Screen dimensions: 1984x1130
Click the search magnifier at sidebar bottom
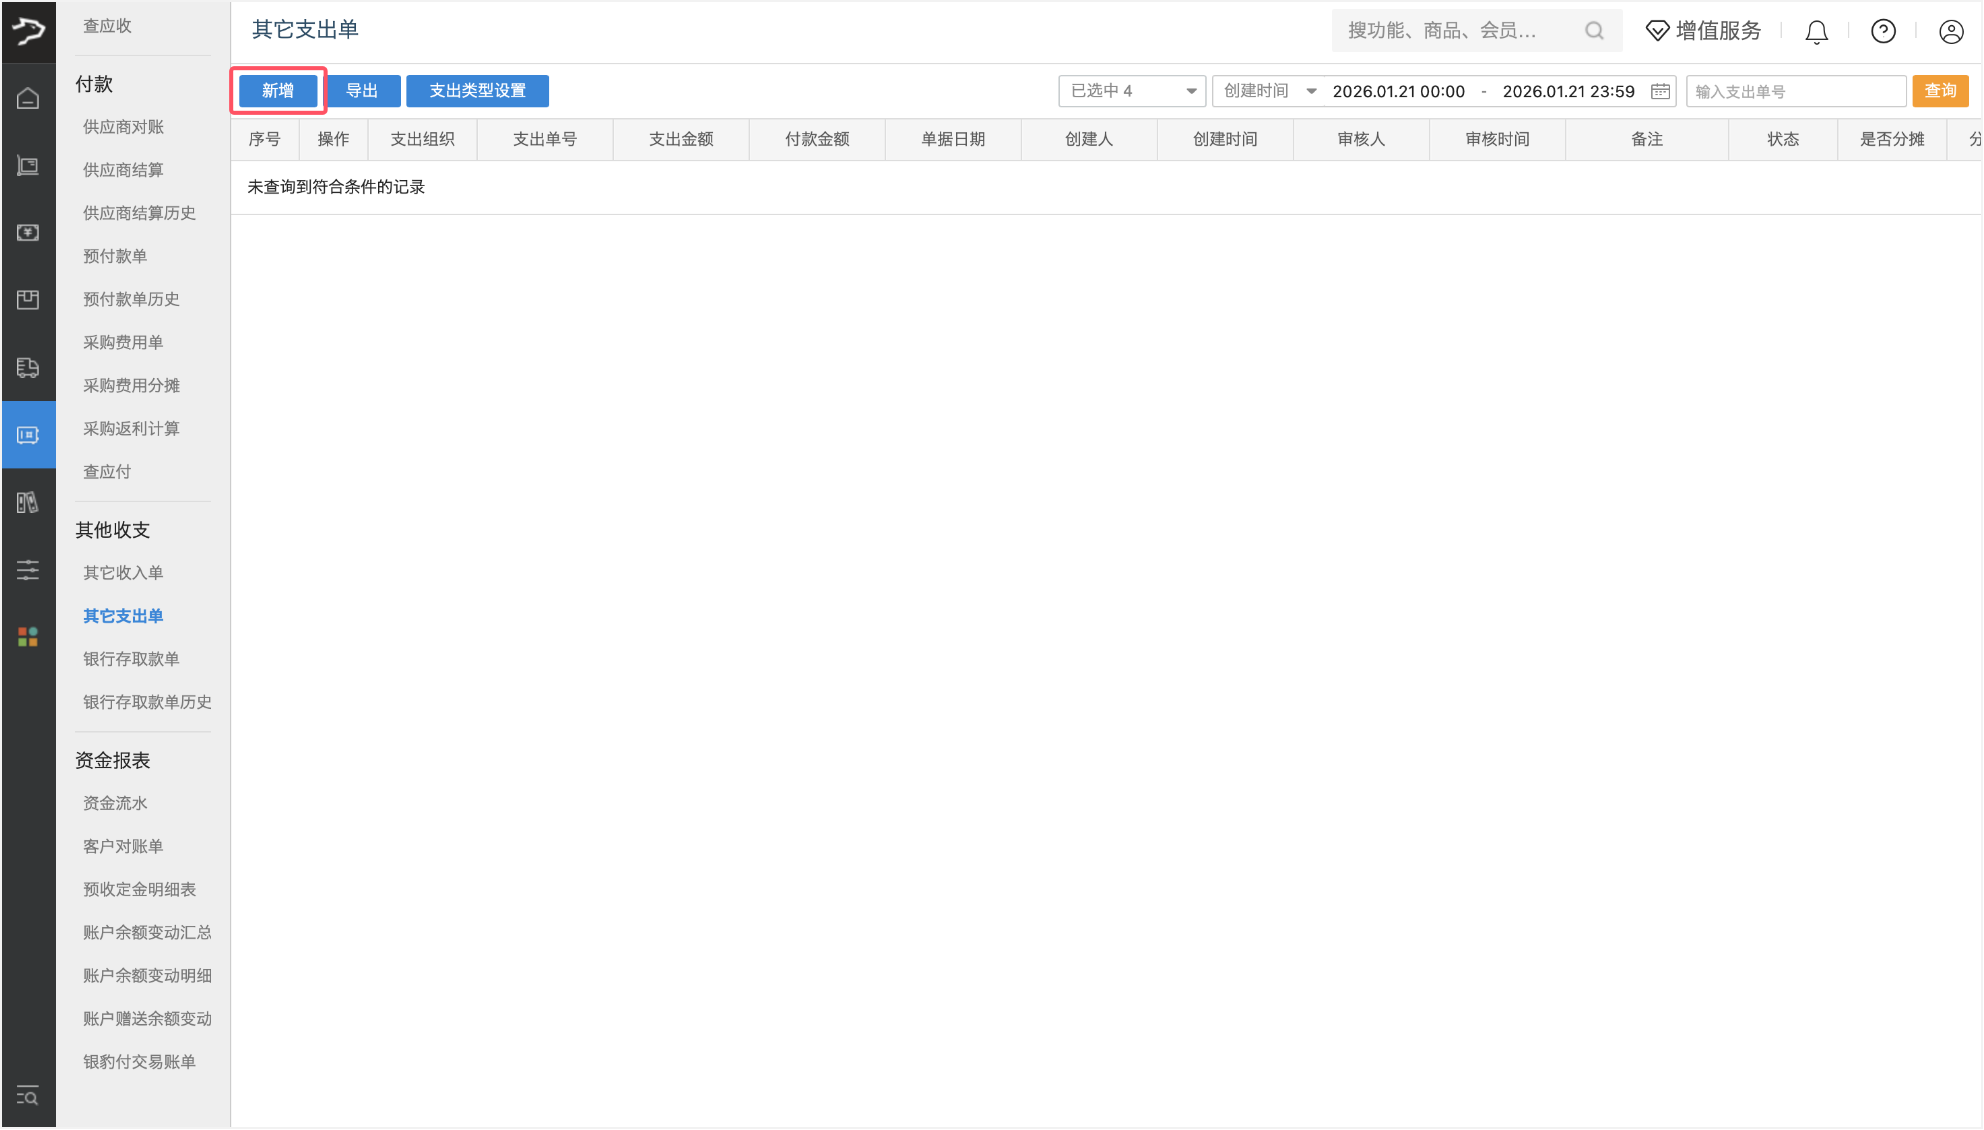tap(28, 1096)
